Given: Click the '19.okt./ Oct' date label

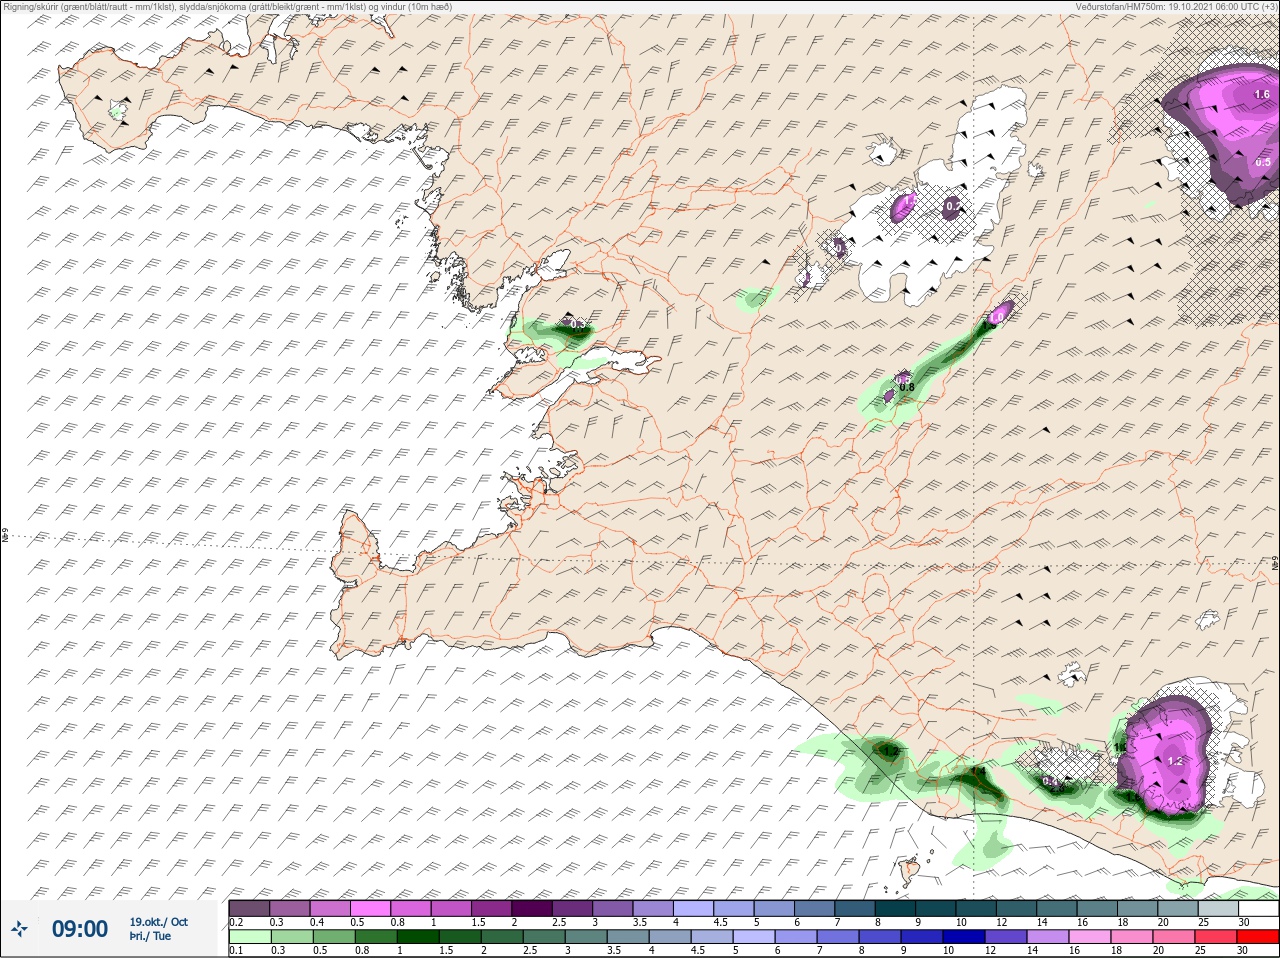Looking at the screenshot, I should point(158,922).
